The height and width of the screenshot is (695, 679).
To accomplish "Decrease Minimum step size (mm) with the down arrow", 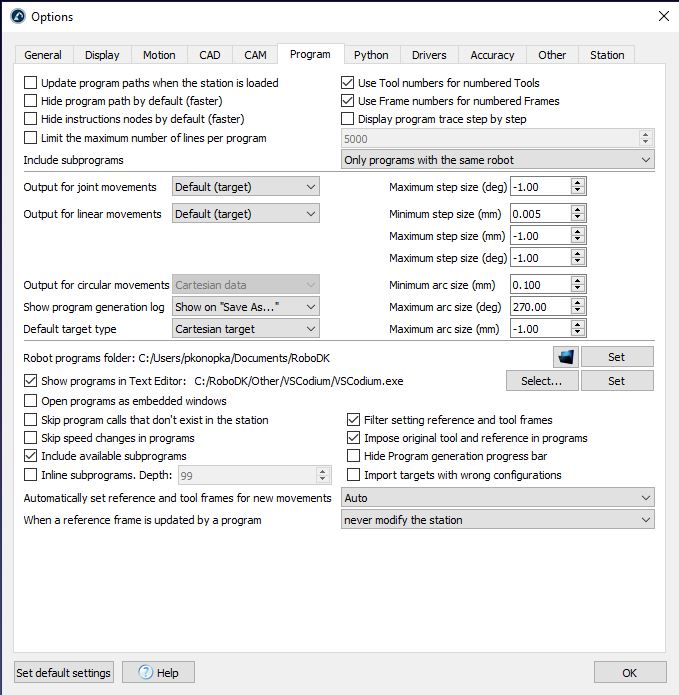I will pos(577,218).
